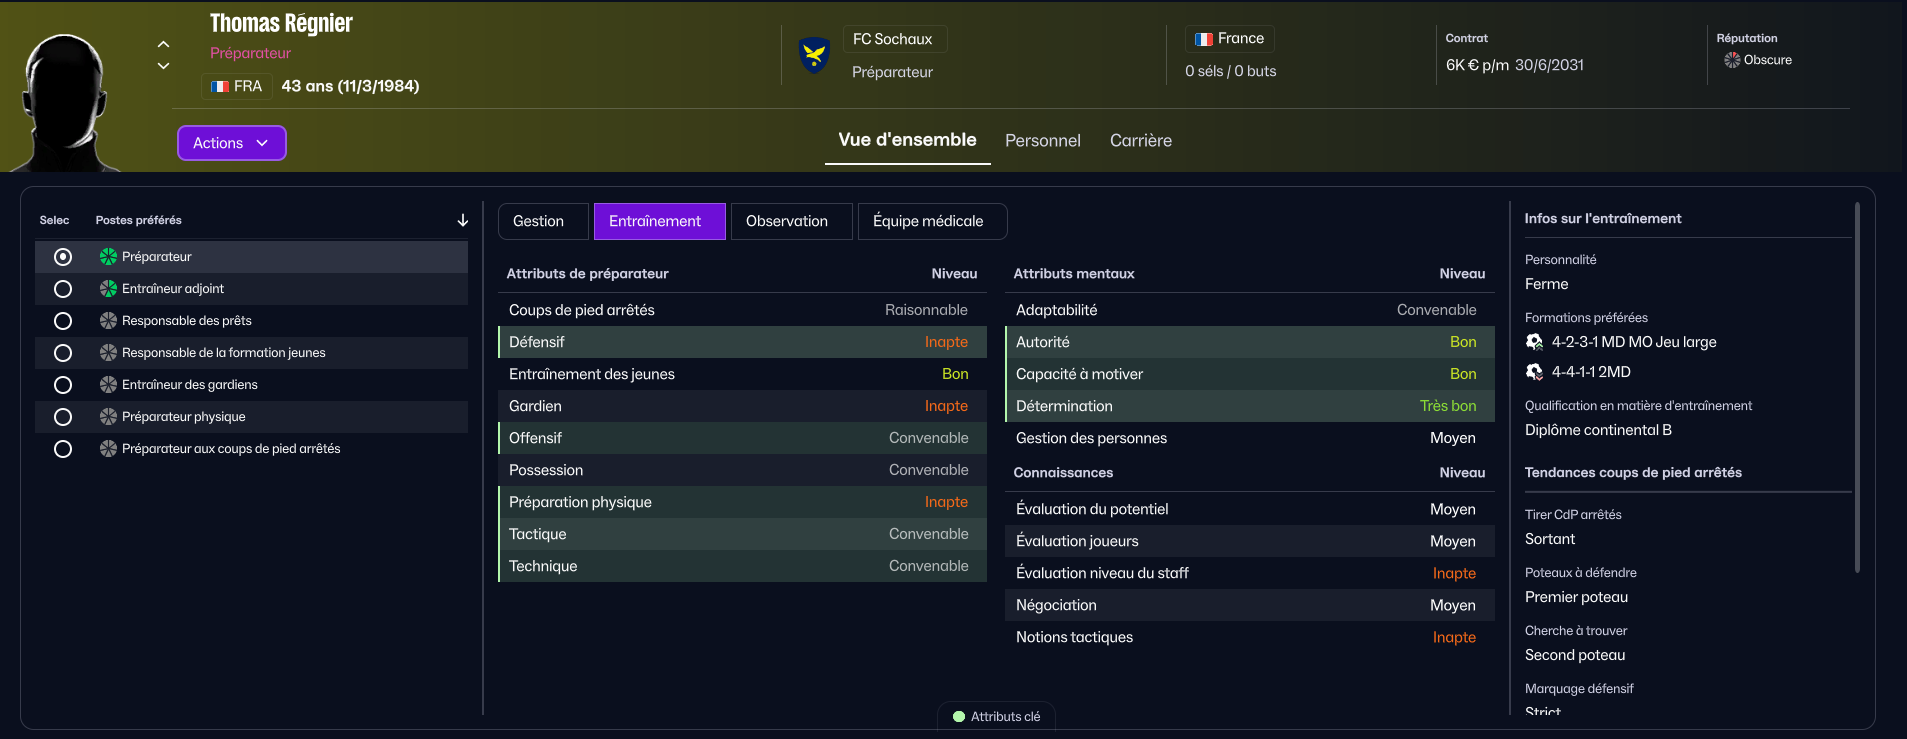Select the Préparateur physique radio button
Image resolution: width=1907 pixels, height=739 pixels.
tap(63, 417)
